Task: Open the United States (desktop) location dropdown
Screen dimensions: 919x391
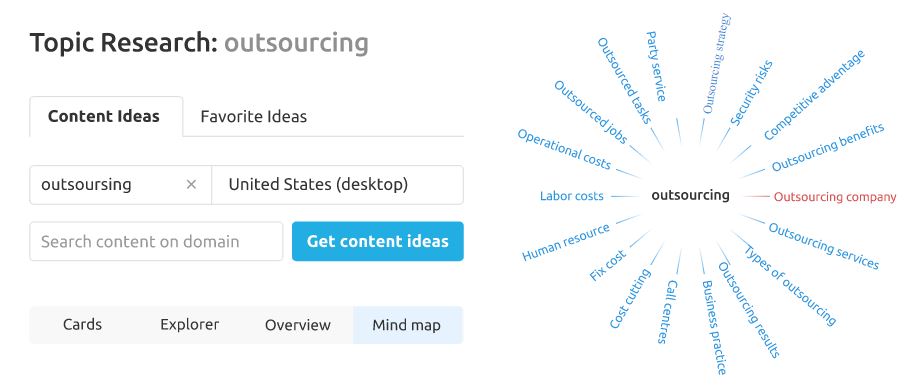Action: click(x=338, y=185)
